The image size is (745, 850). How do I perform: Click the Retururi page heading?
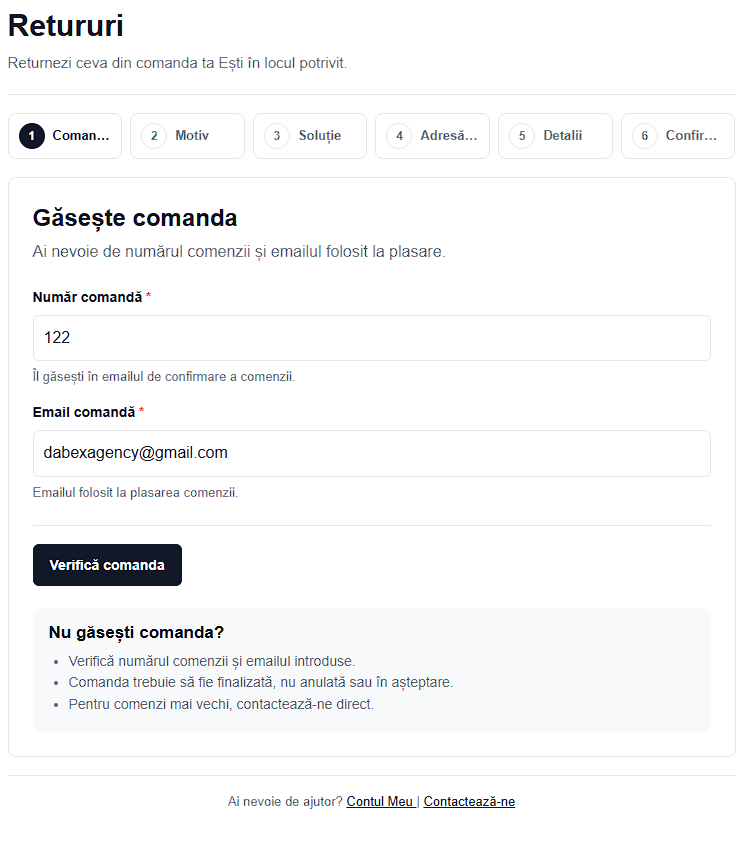(66, 25)
